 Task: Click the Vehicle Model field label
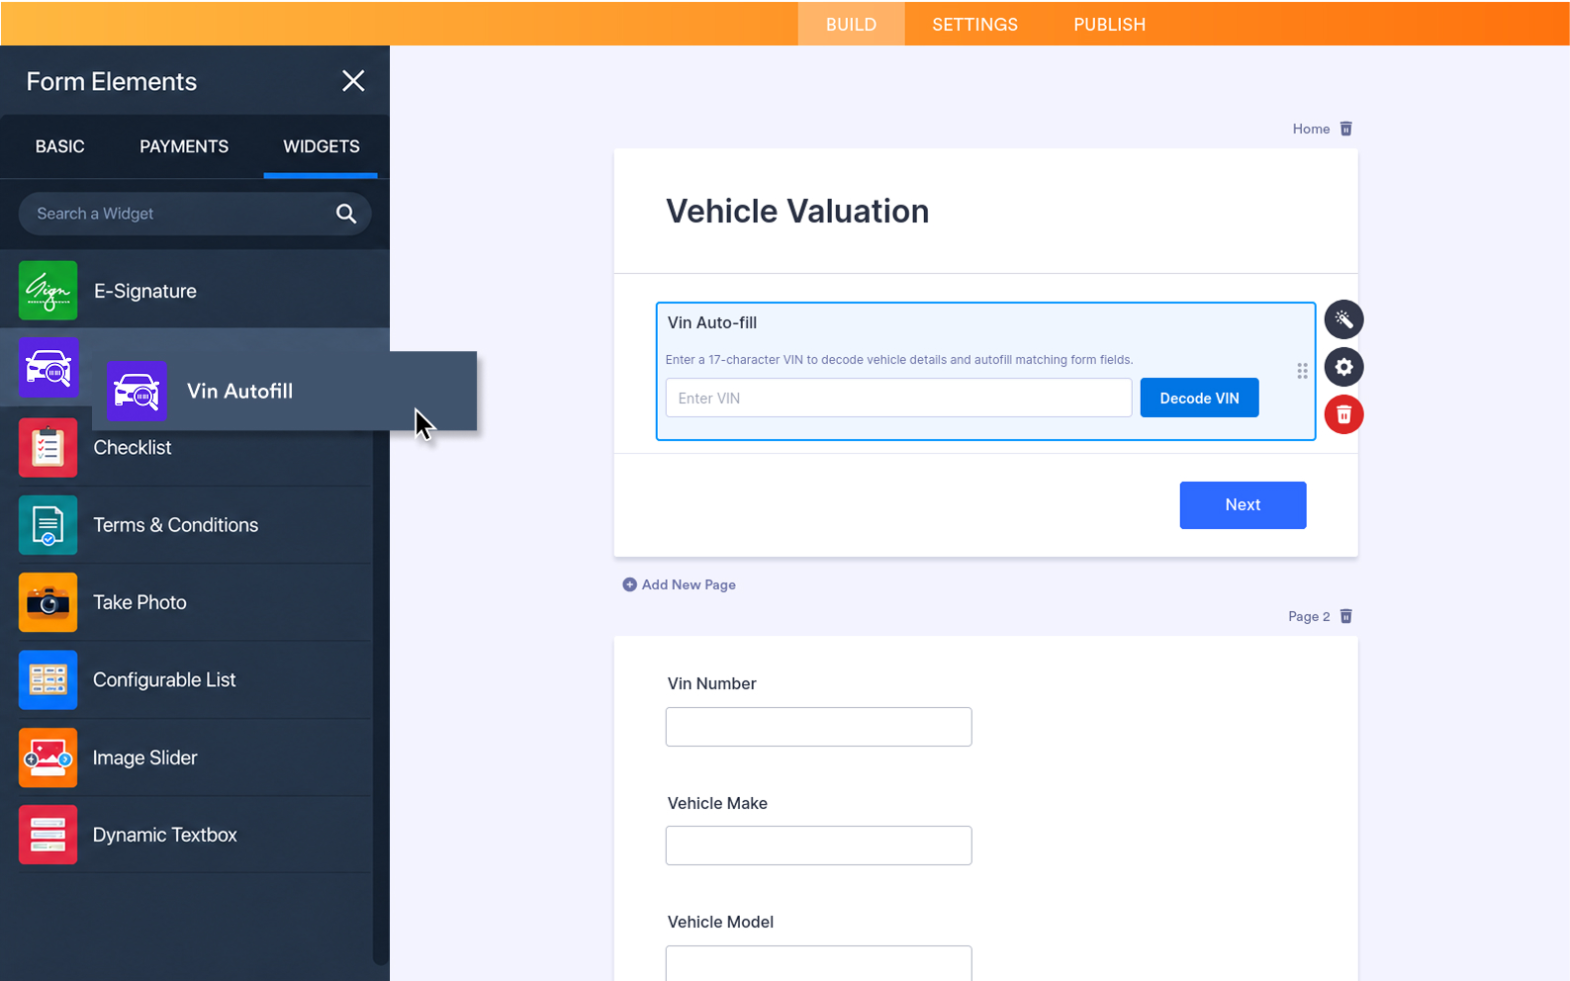[x=720, y=922]
